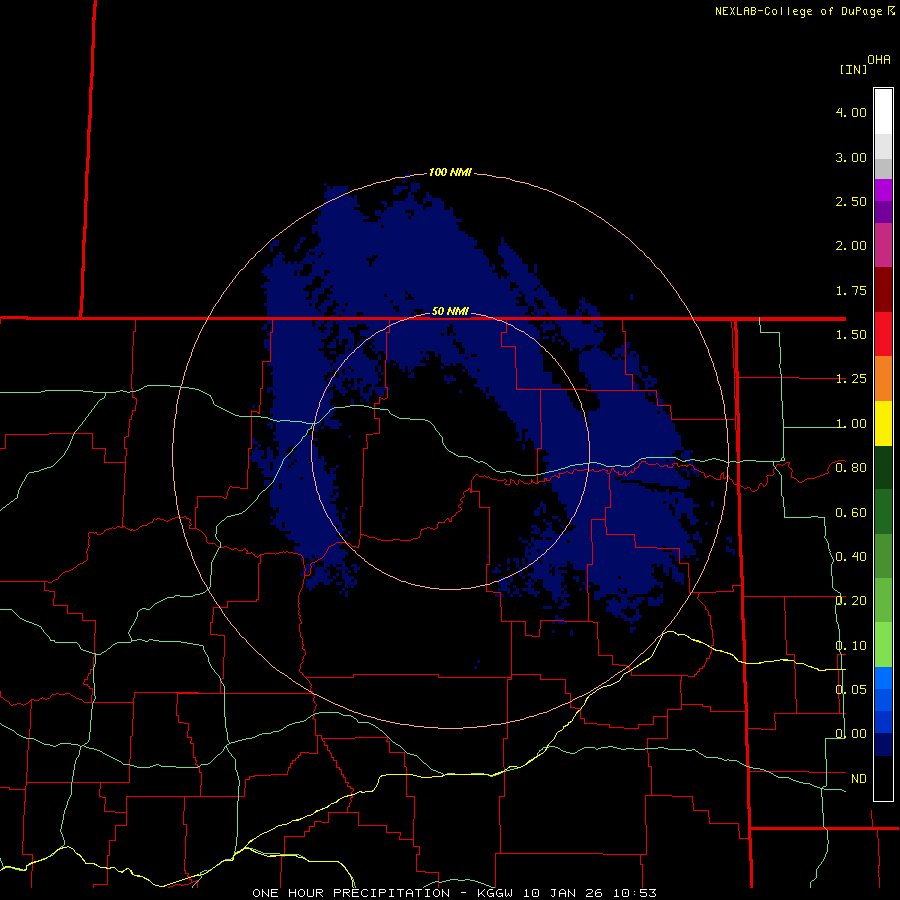The height and width of the screenshot is (900, 900).
Task: Click the 0.20 legend value
Action: 851,601
